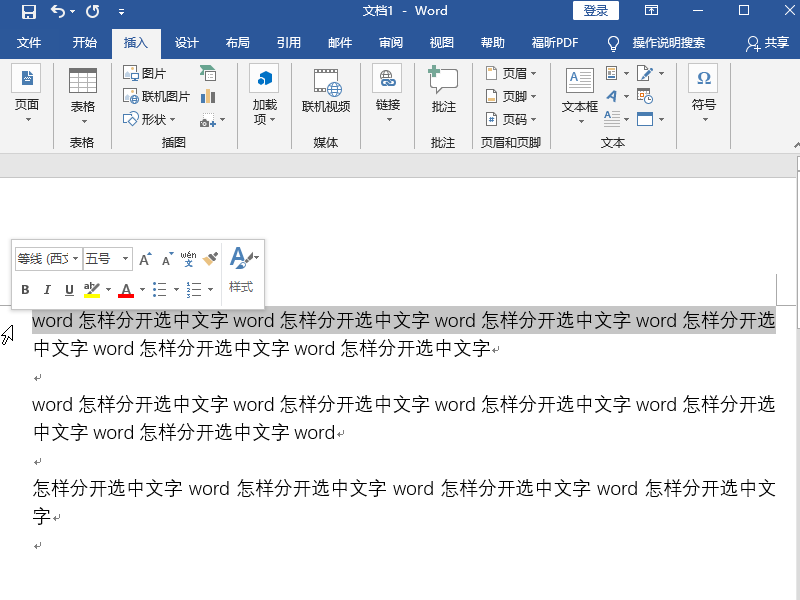Insert date and time icon
Screen dimensions: 800x600
click(645, 96)
